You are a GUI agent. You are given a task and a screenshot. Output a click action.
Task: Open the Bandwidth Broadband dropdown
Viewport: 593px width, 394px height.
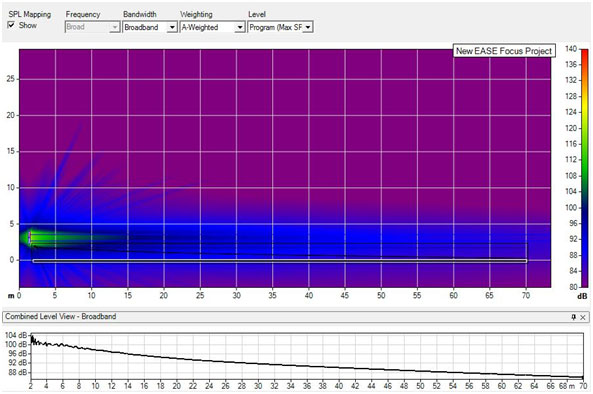pyautogui.click(x=150, y=27)
